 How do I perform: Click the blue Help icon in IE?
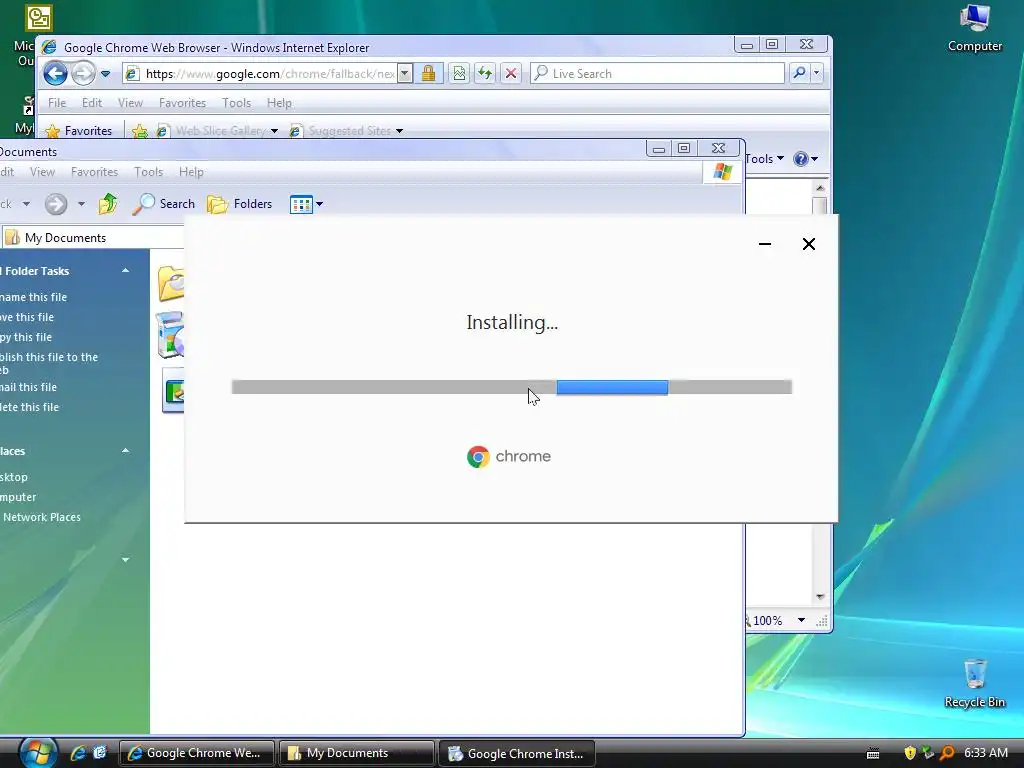click(x=801, y=159)
